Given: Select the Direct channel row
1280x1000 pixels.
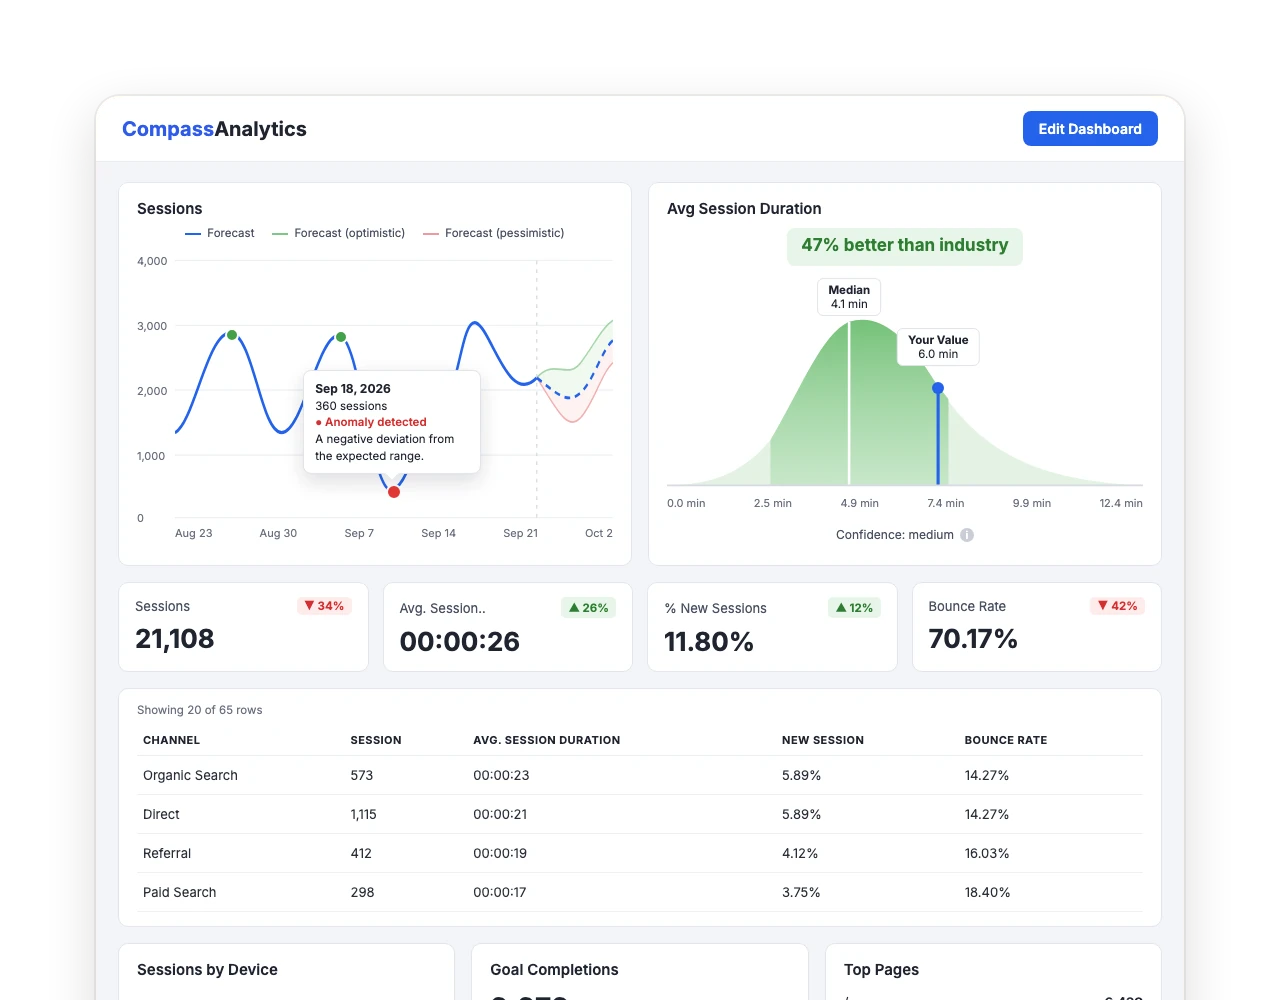Looking at the screenshot, I should [x=640, y=814].
